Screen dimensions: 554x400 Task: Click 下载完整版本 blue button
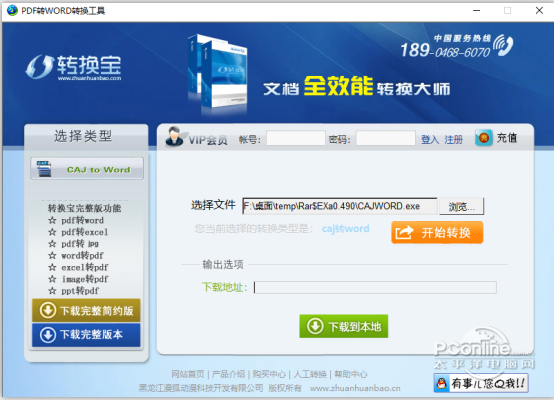click(x=86, y=335)
